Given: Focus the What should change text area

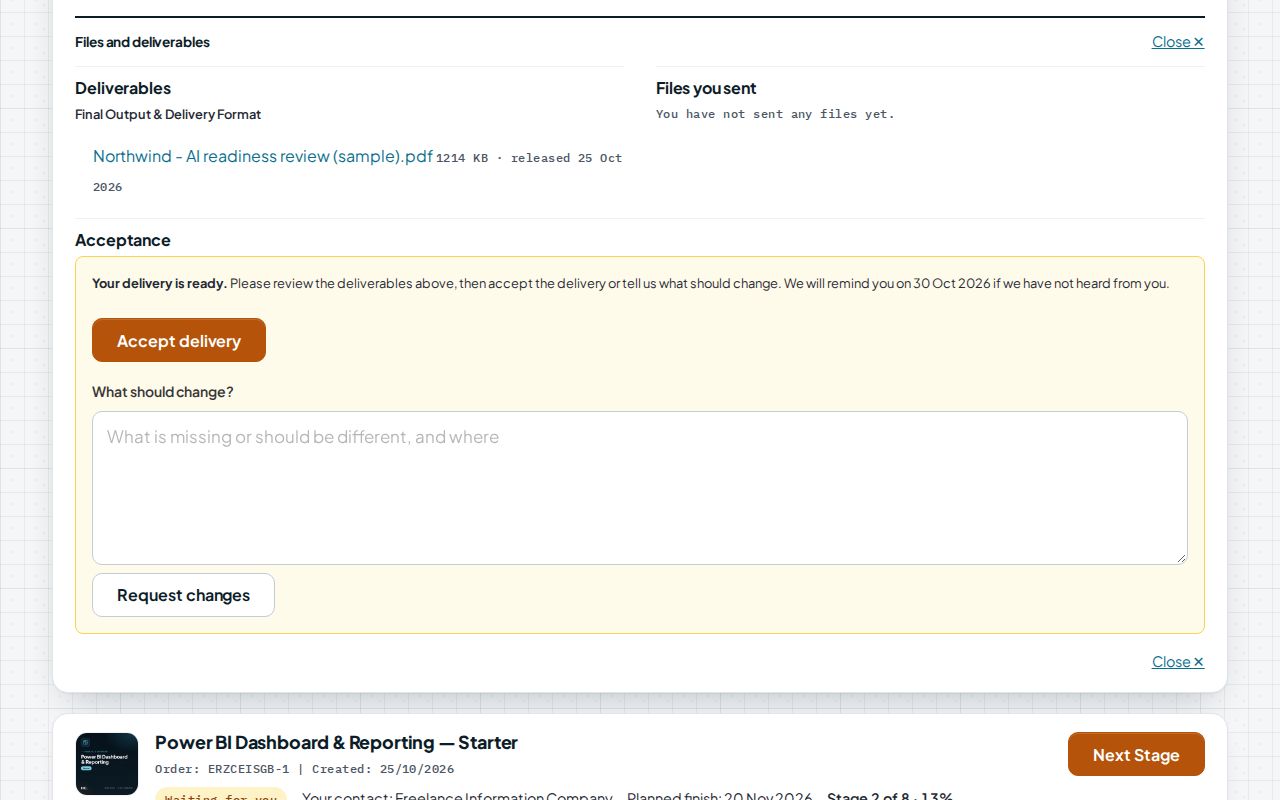Looking at the screenshot, I should [640, 488].
